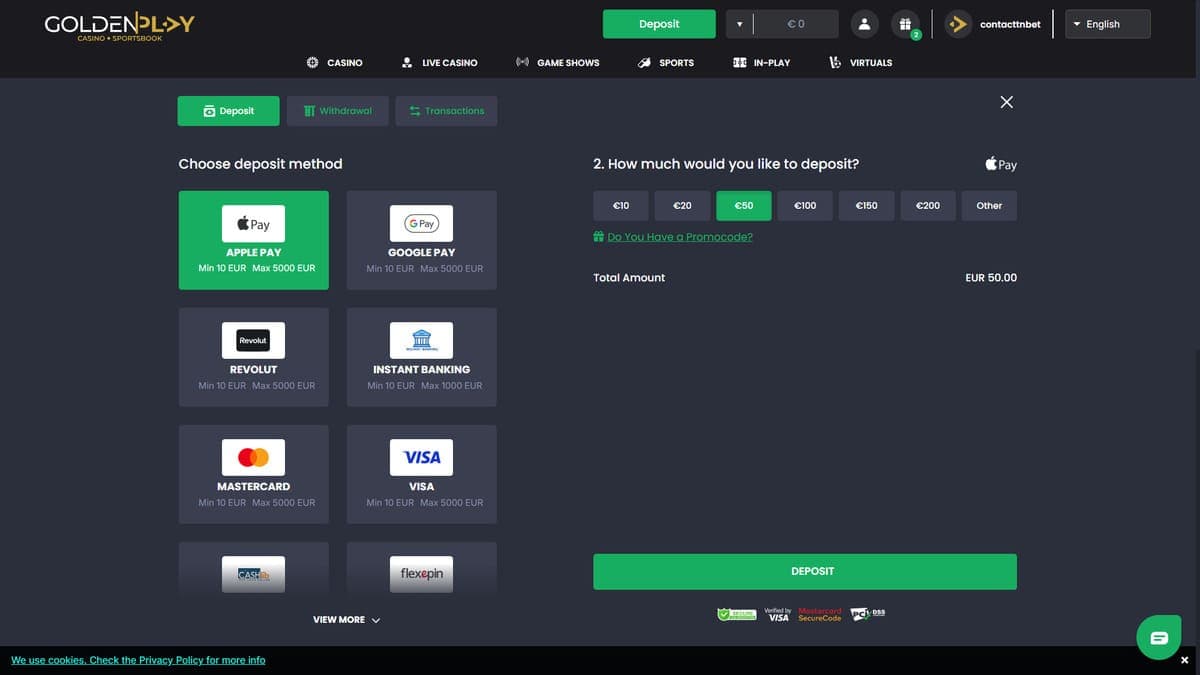Viewport: 1200px width, 675px height.
Task: Open the gift bonuses icon
Action: click(x=904, y=24)
